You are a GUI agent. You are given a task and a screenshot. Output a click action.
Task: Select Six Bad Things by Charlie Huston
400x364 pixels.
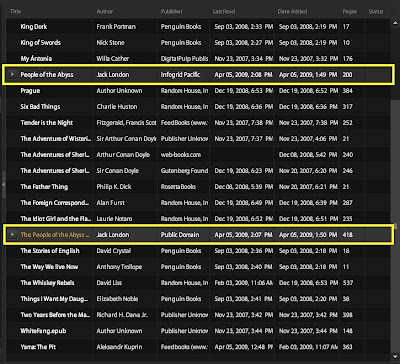[198, 107]
